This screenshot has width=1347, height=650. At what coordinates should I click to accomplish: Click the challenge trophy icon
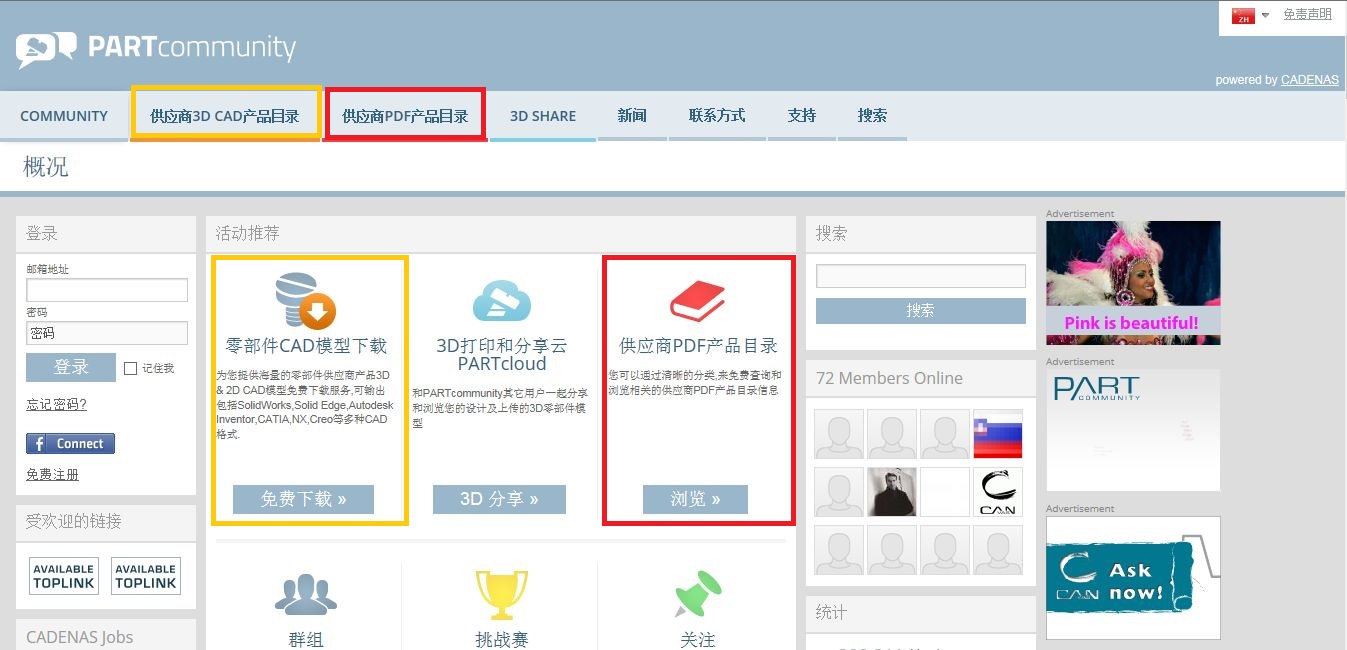501,595
